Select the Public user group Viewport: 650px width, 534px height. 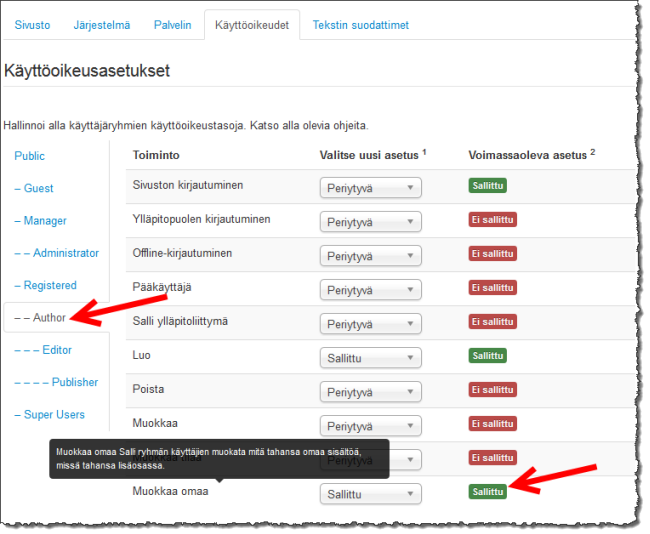point(30,156)
